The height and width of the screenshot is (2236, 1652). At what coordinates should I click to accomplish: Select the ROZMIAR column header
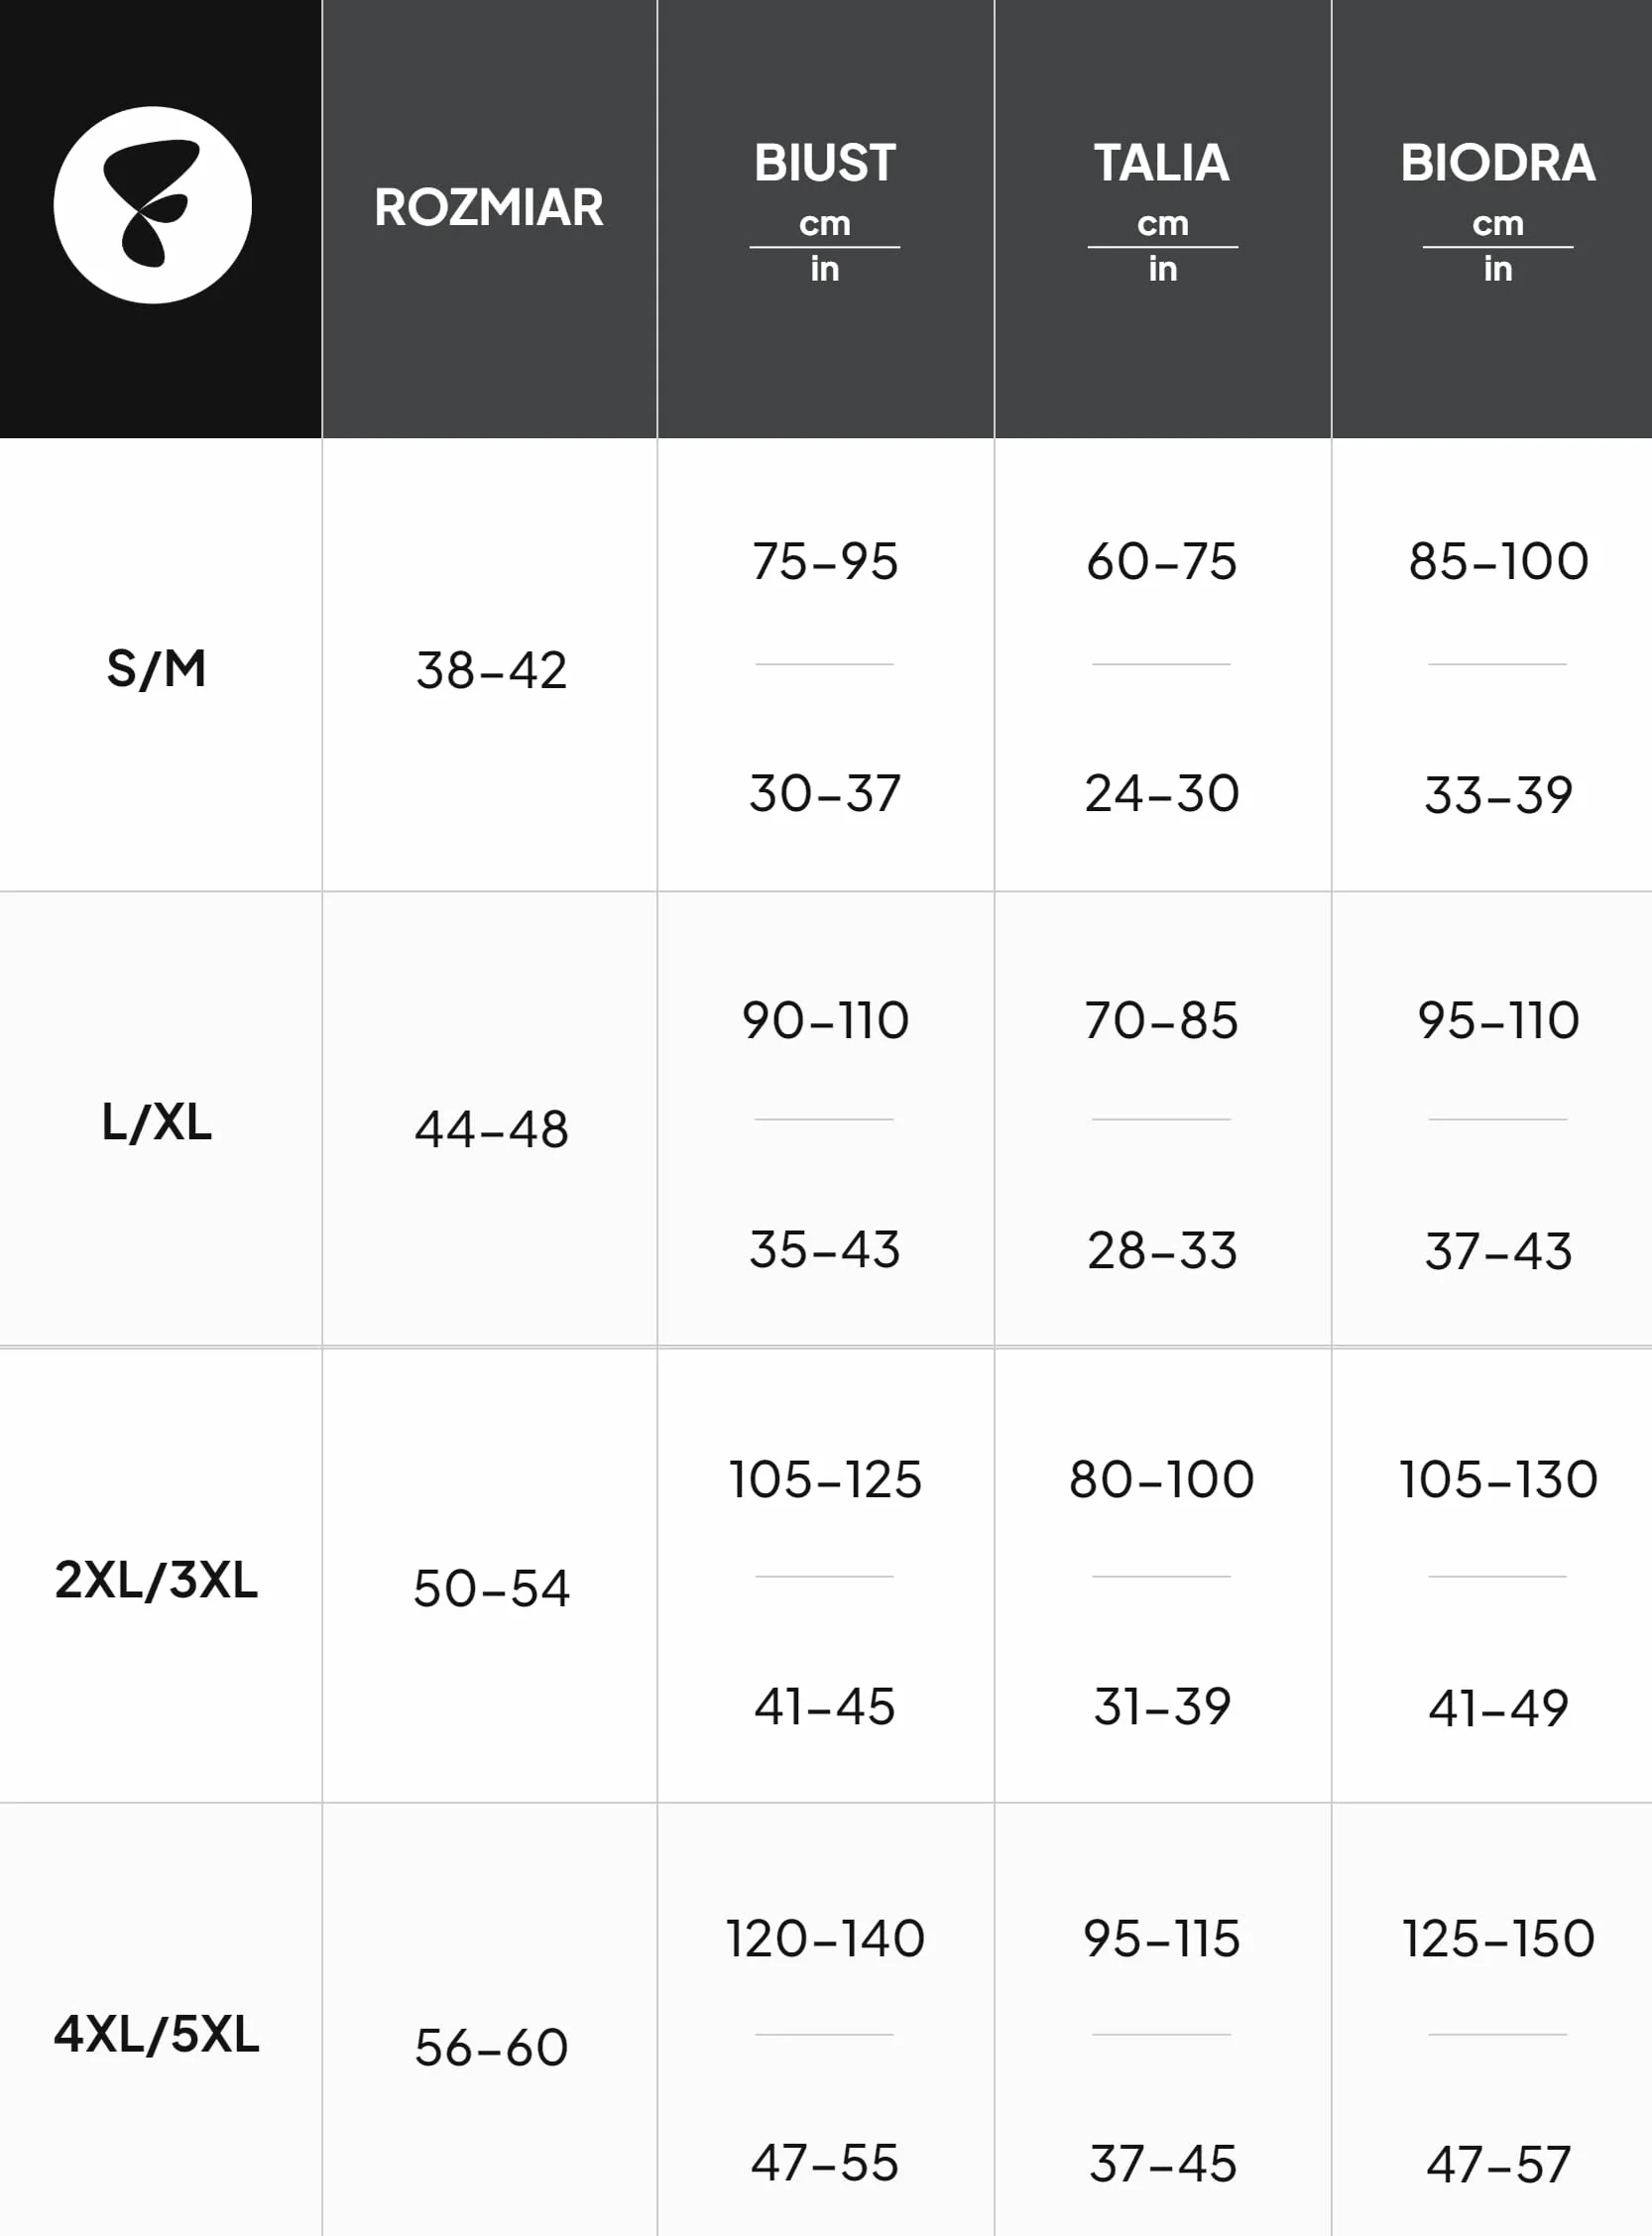point(489,208)
